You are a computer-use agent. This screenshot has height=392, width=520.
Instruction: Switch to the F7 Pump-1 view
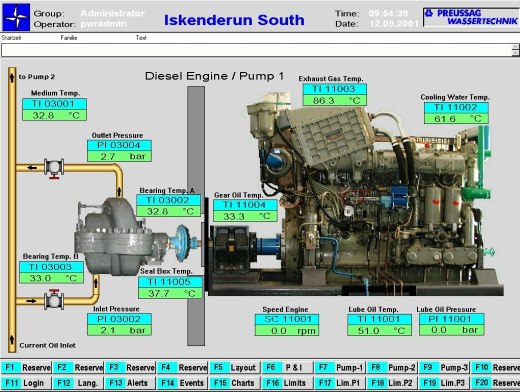[340, 367]
